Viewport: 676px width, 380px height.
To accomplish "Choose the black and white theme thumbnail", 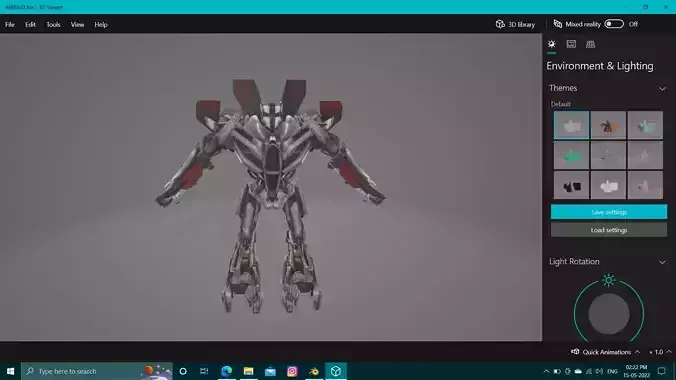I will point(571,185).
